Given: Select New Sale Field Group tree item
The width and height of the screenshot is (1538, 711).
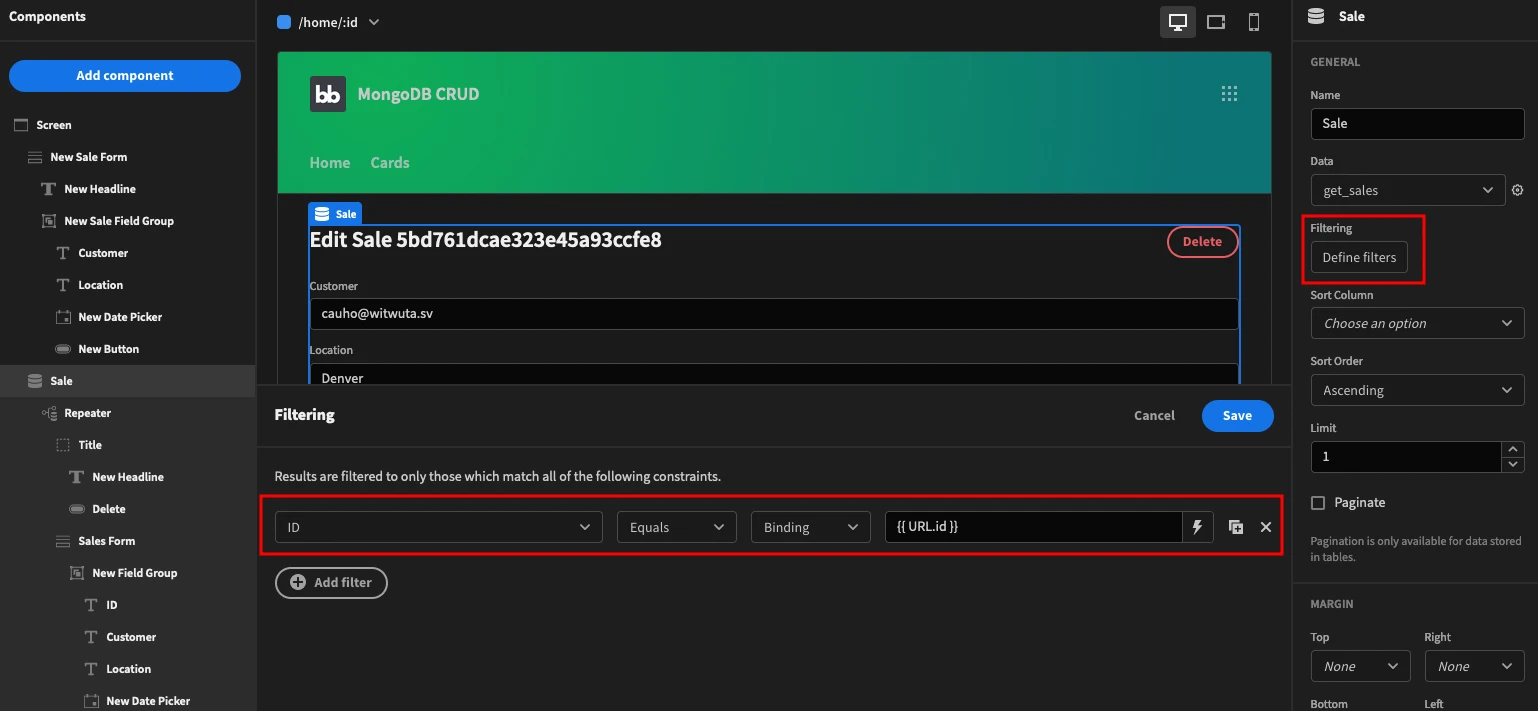Looking at the screenshot, I should point(119,221).
